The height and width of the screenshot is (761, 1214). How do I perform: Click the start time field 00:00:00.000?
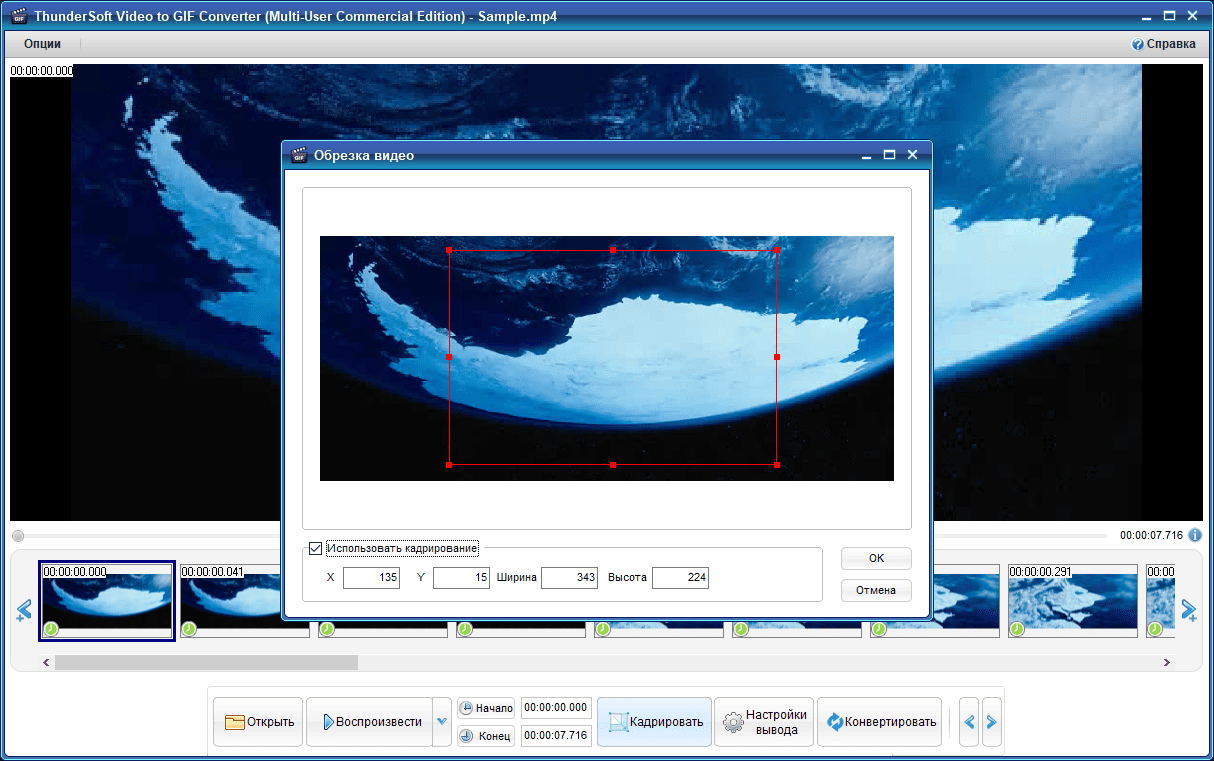point(557,708)
